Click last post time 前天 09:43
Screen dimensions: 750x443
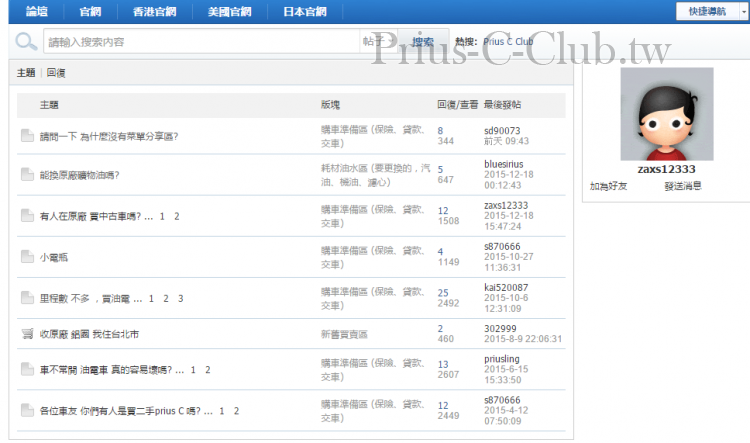(x=506, y=141)
